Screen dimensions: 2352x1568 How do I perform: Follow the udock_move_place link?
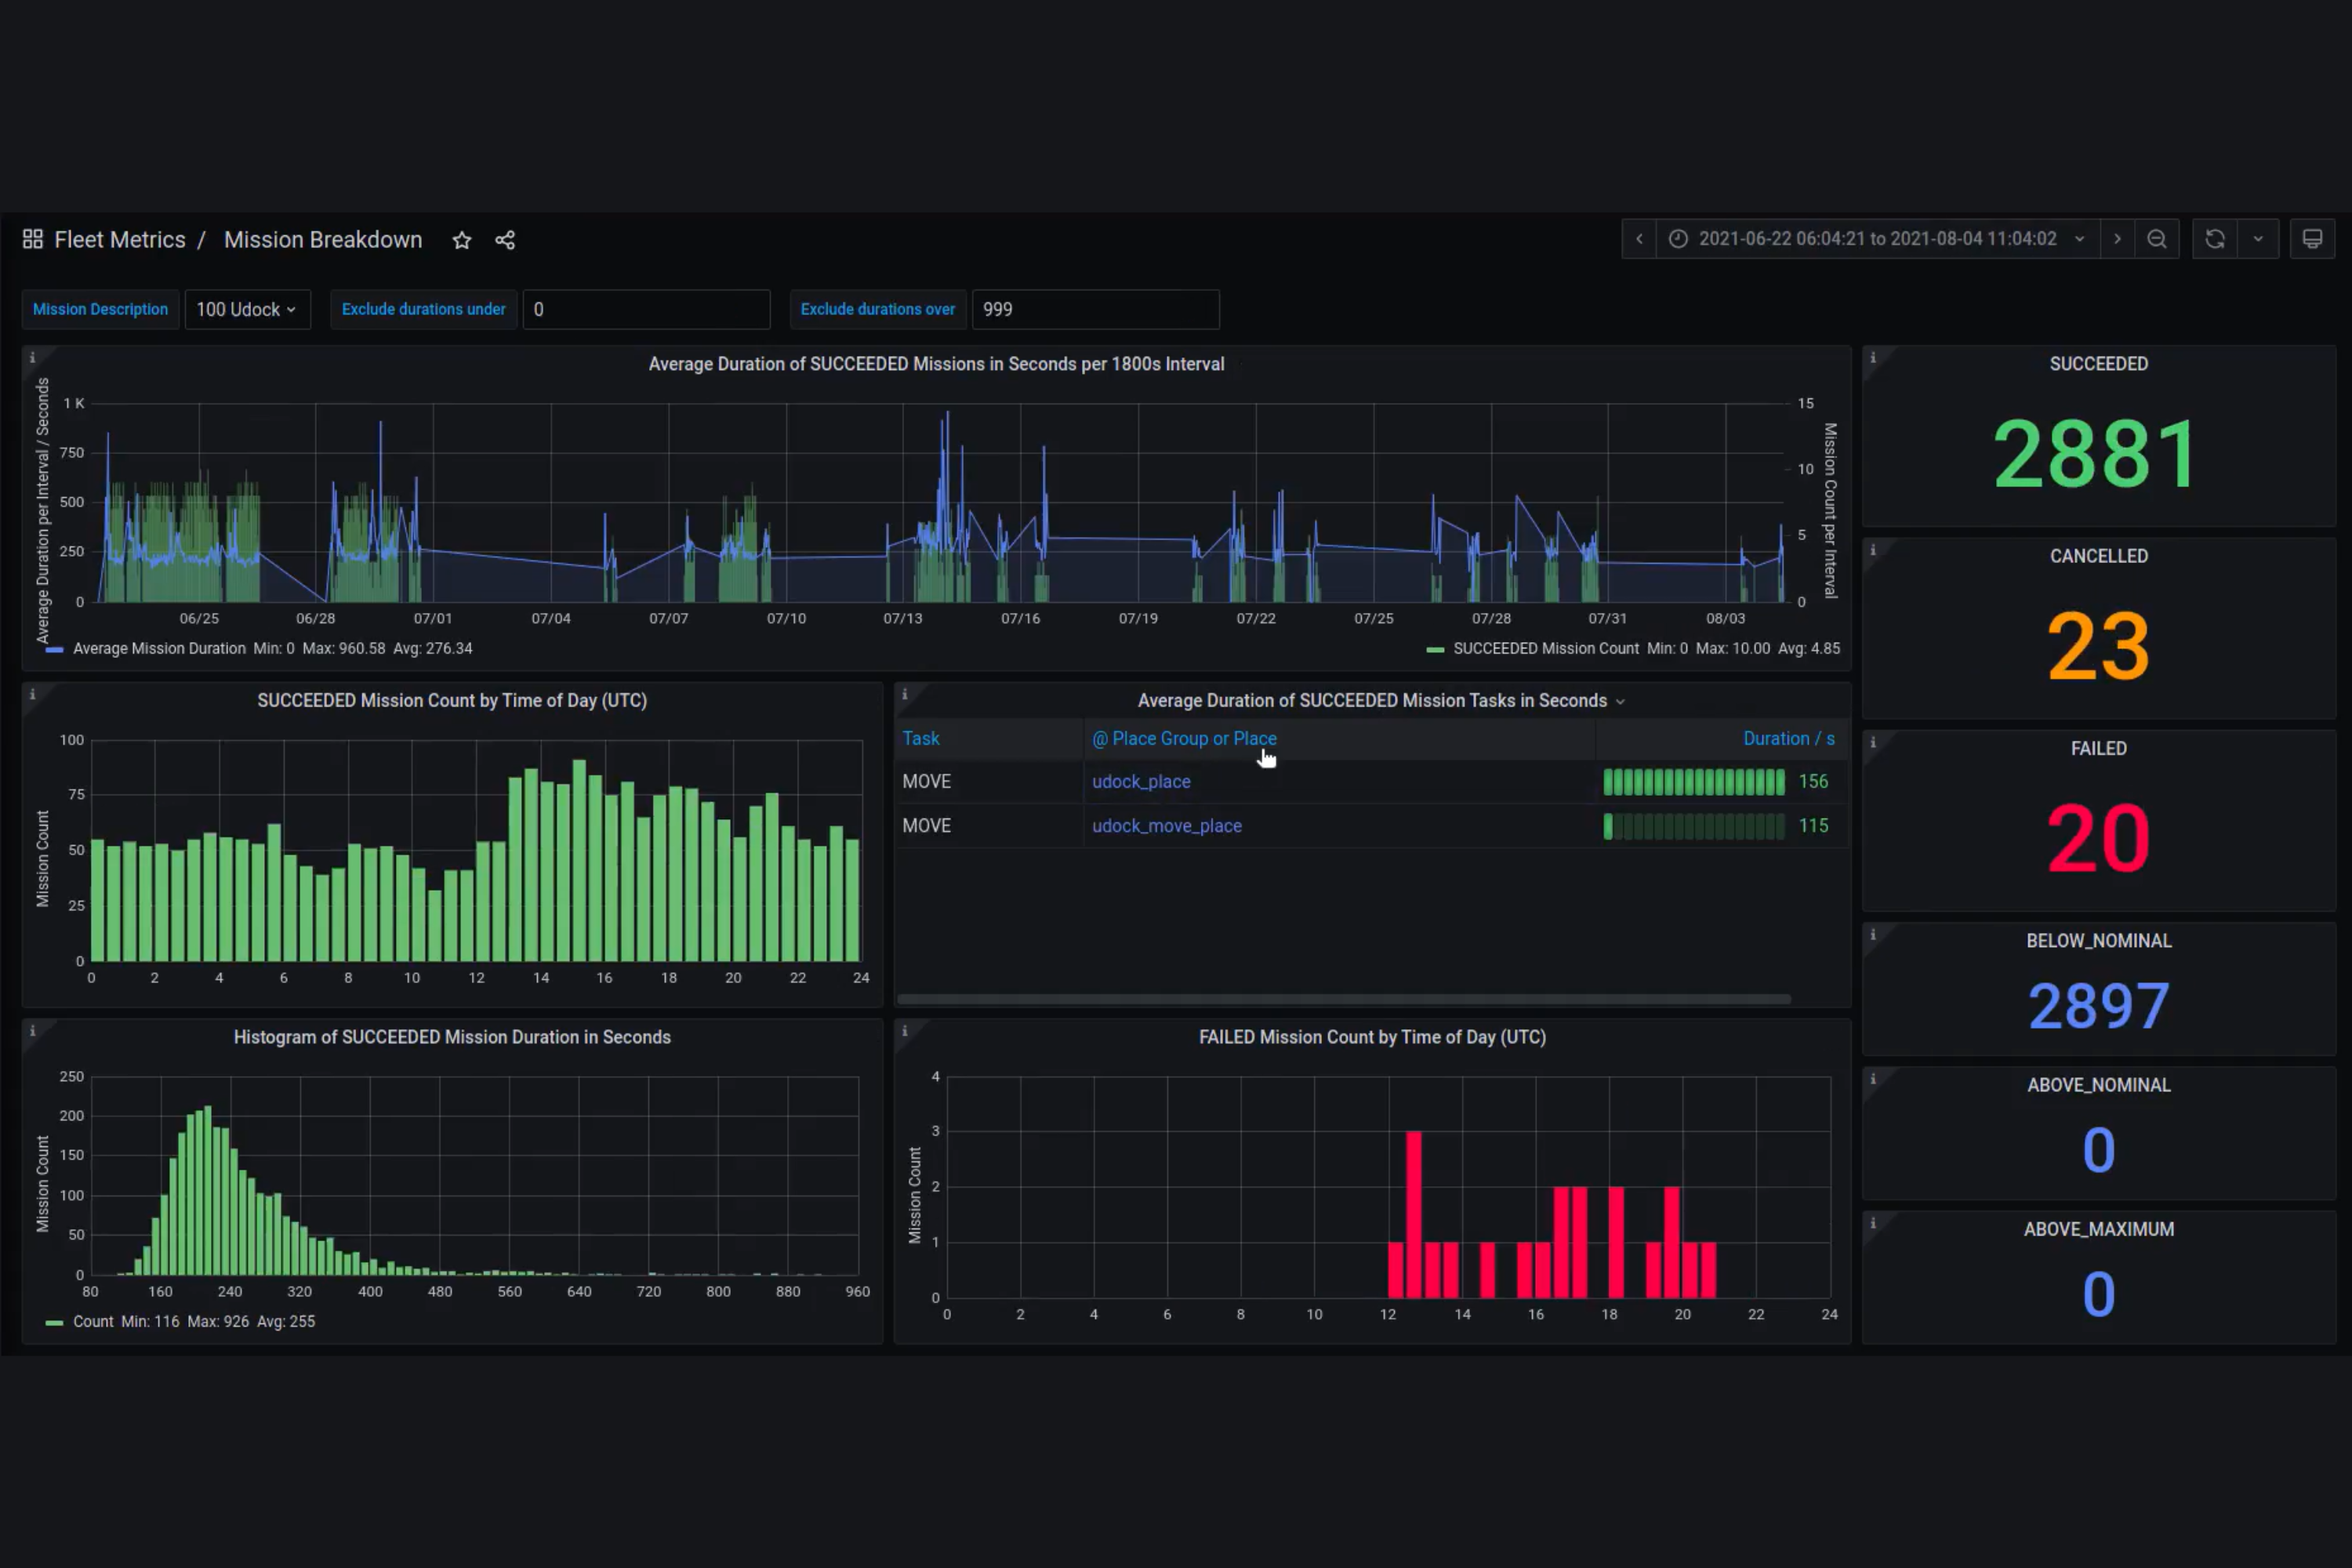(x=1166, y=825)
